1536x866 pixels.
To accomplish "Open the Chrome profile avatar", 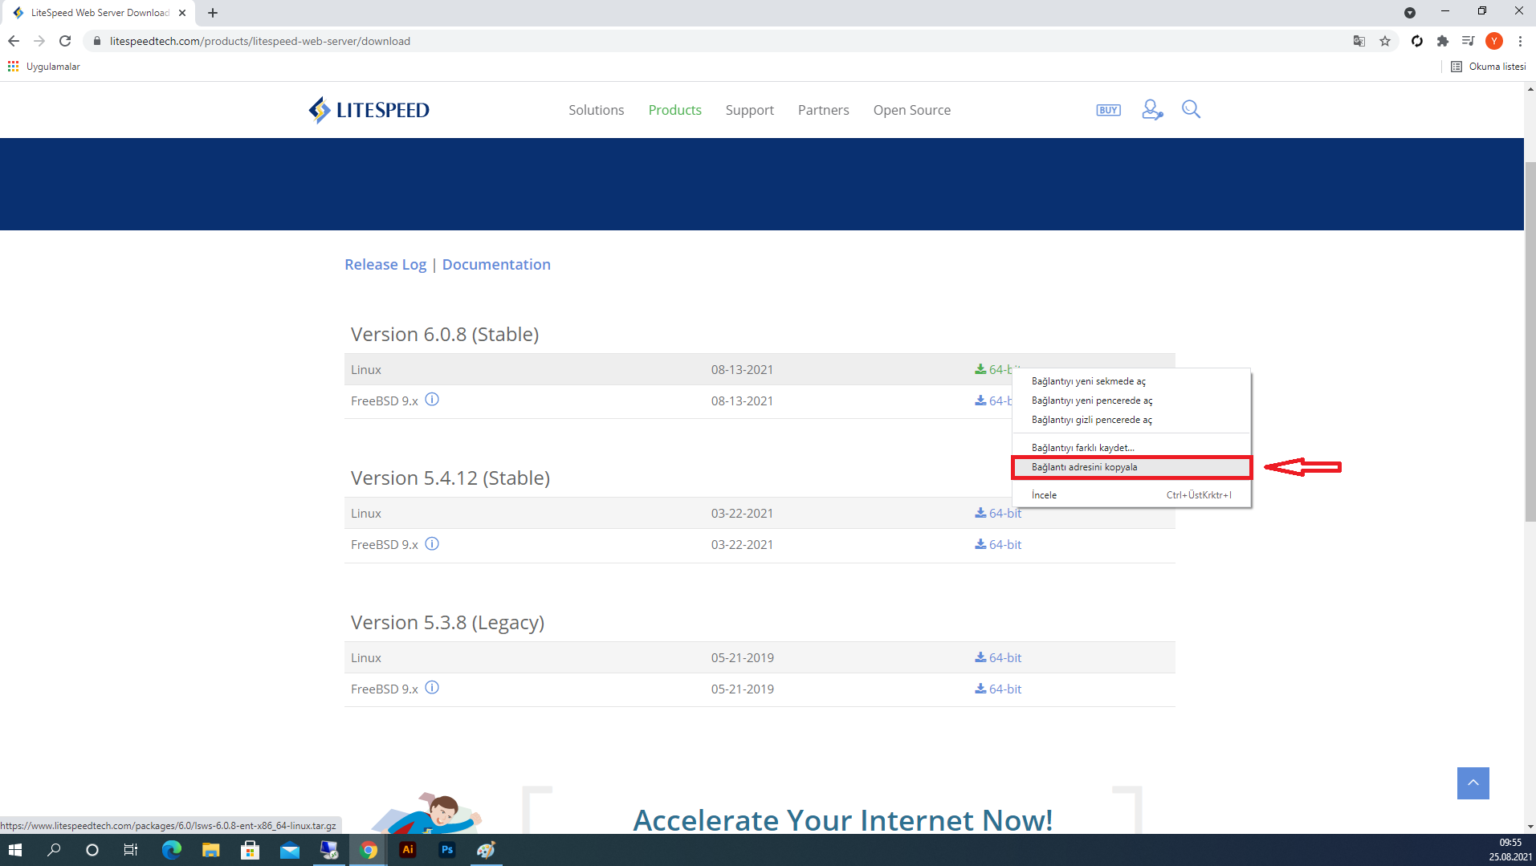I will click(x=1494, y=41).
